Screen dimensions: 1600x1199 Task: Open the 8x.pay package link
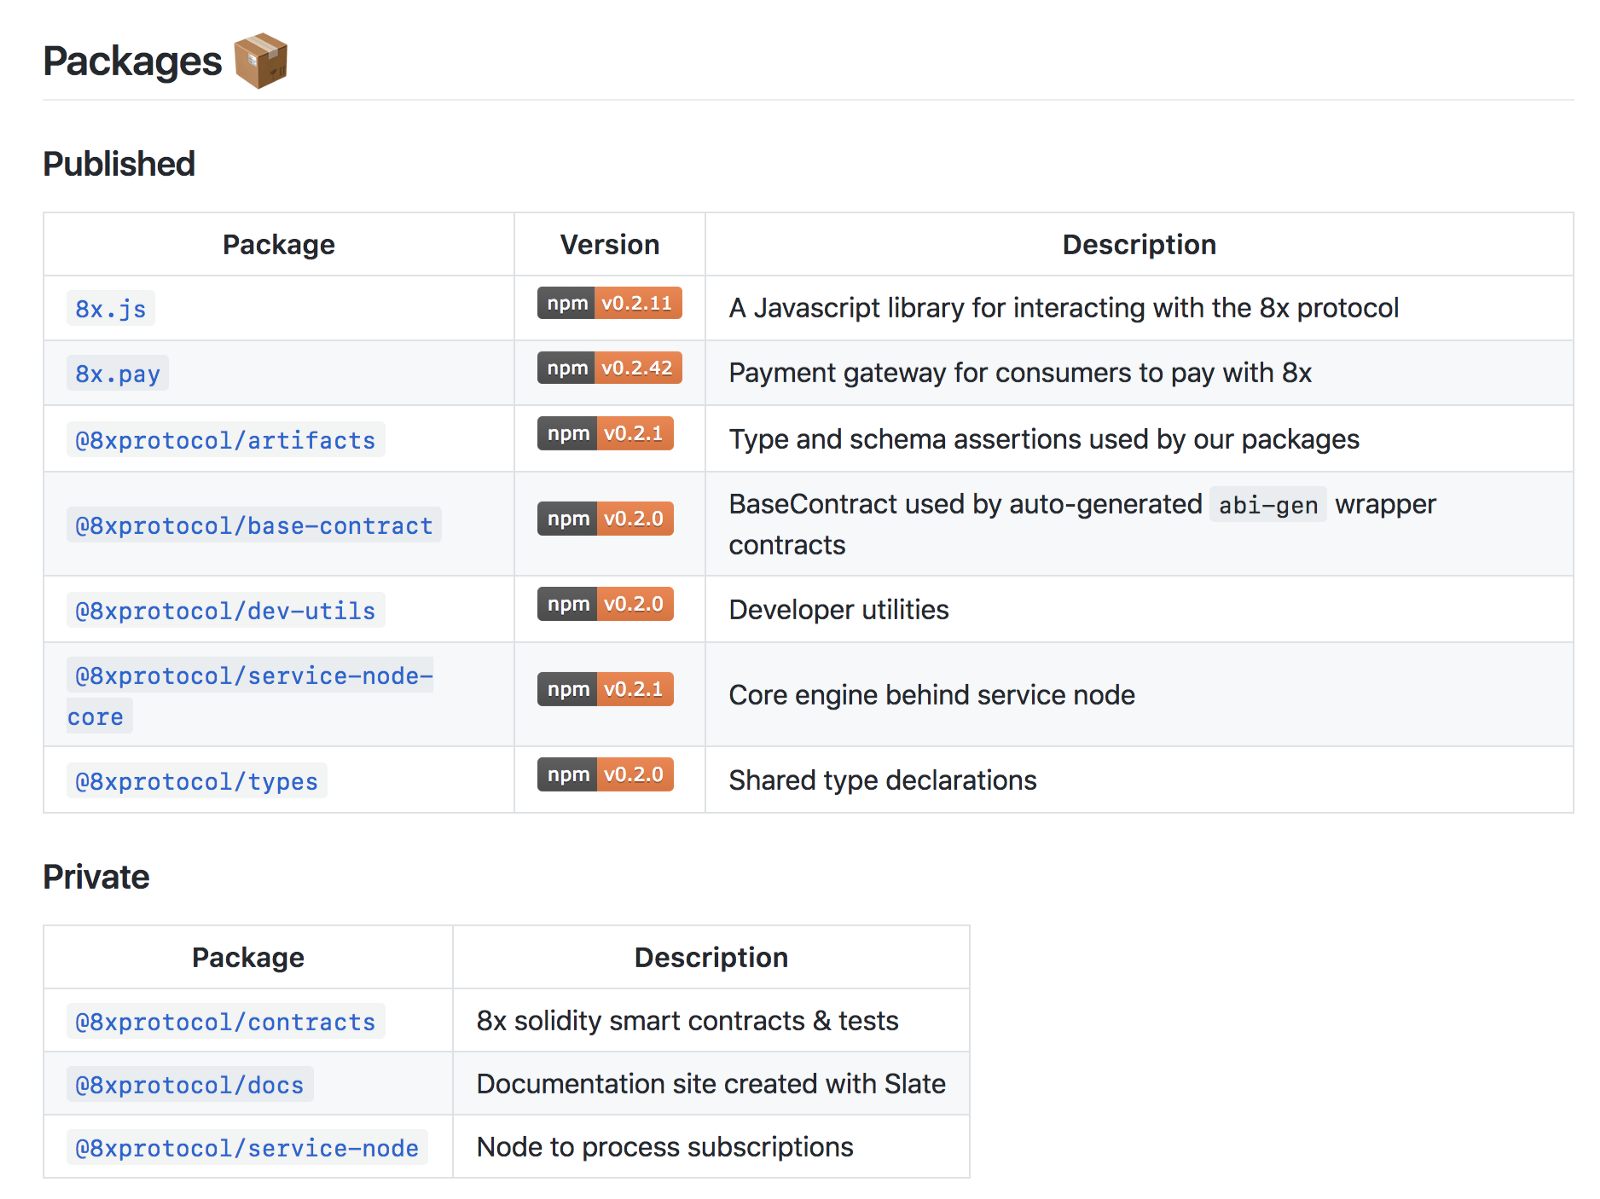click(118, 374)
